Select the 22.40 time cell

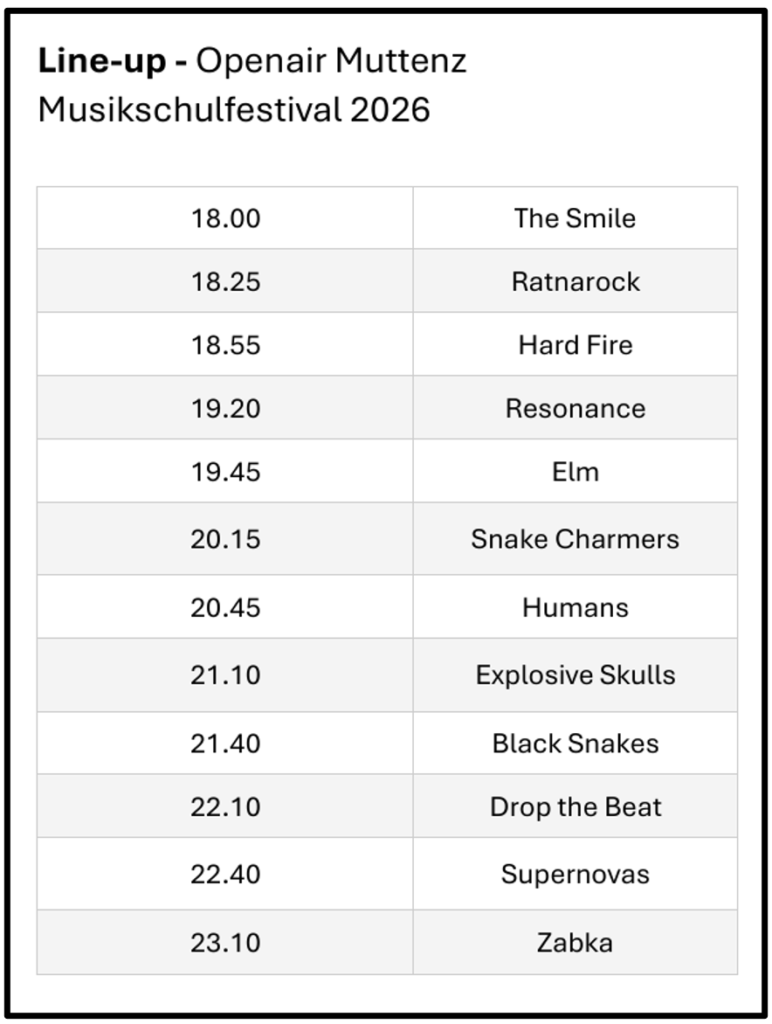[225, 874]
